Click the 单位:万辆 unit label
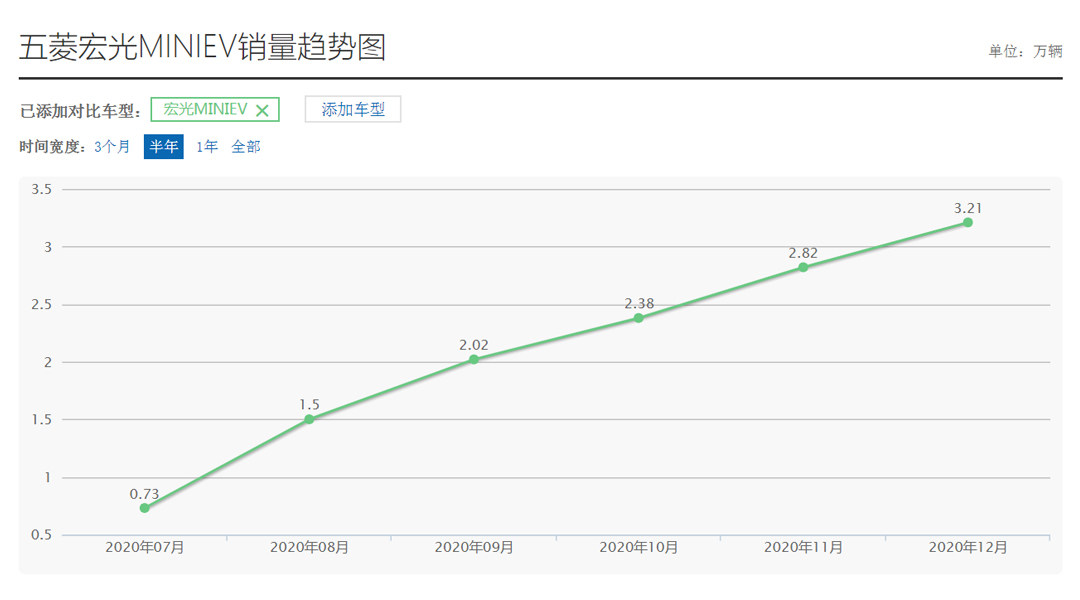The height and width of the screenshot is (600, 1080). point(1025,52)
